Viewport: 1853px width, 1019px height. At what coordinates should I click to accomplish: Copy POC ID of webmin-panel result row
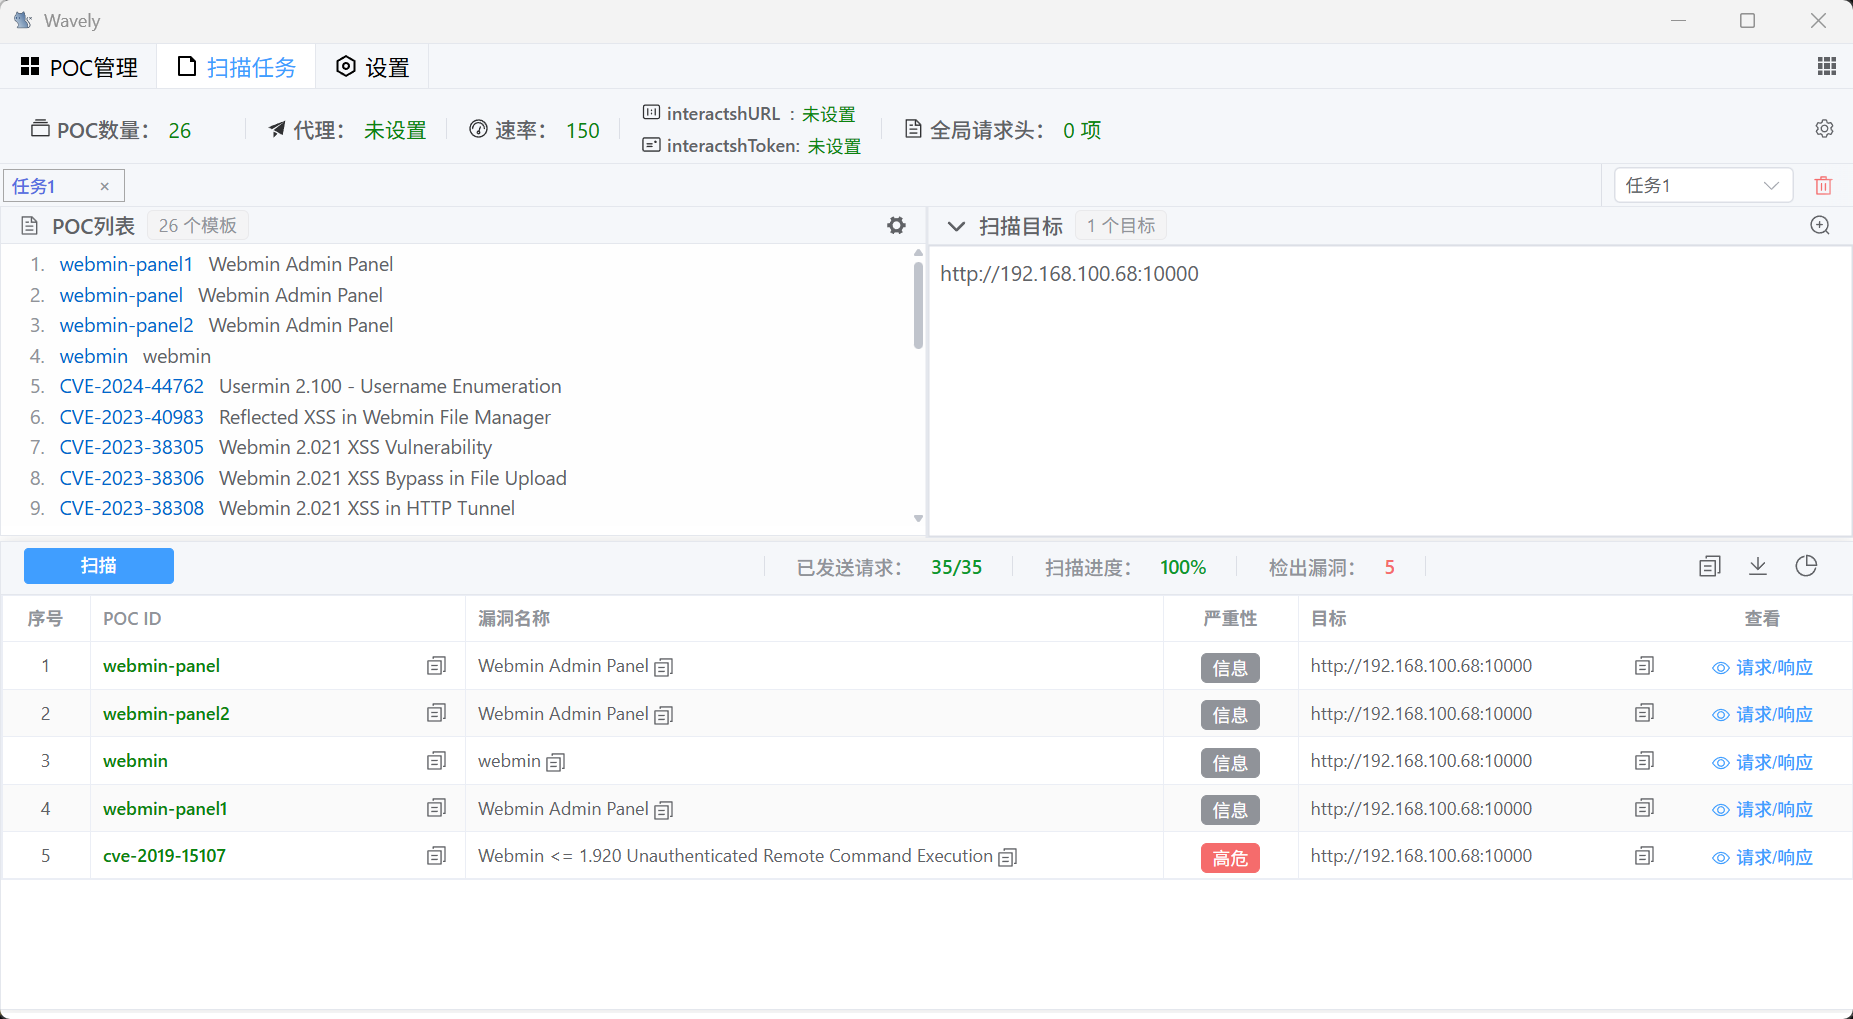point(436,666)
